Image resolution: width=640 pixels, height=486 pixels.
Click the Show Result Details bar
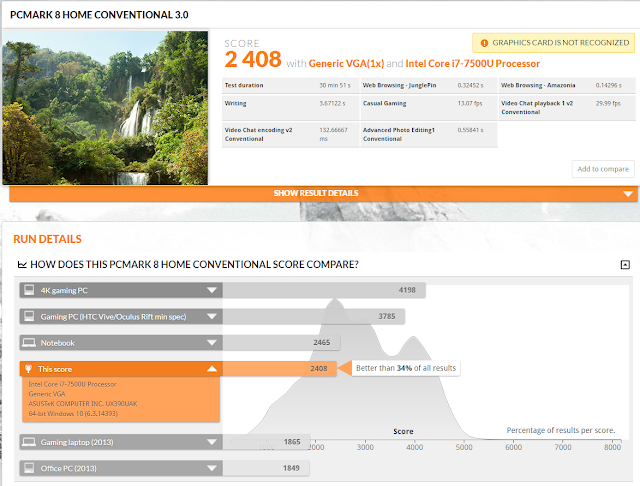click(x=323, y=193)
